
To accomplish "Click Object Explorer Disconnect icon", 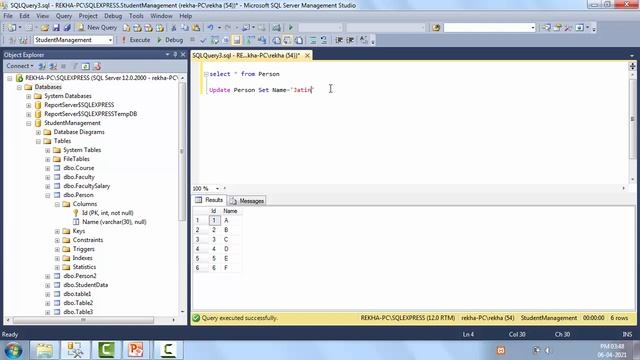I will tap(53, 66).
